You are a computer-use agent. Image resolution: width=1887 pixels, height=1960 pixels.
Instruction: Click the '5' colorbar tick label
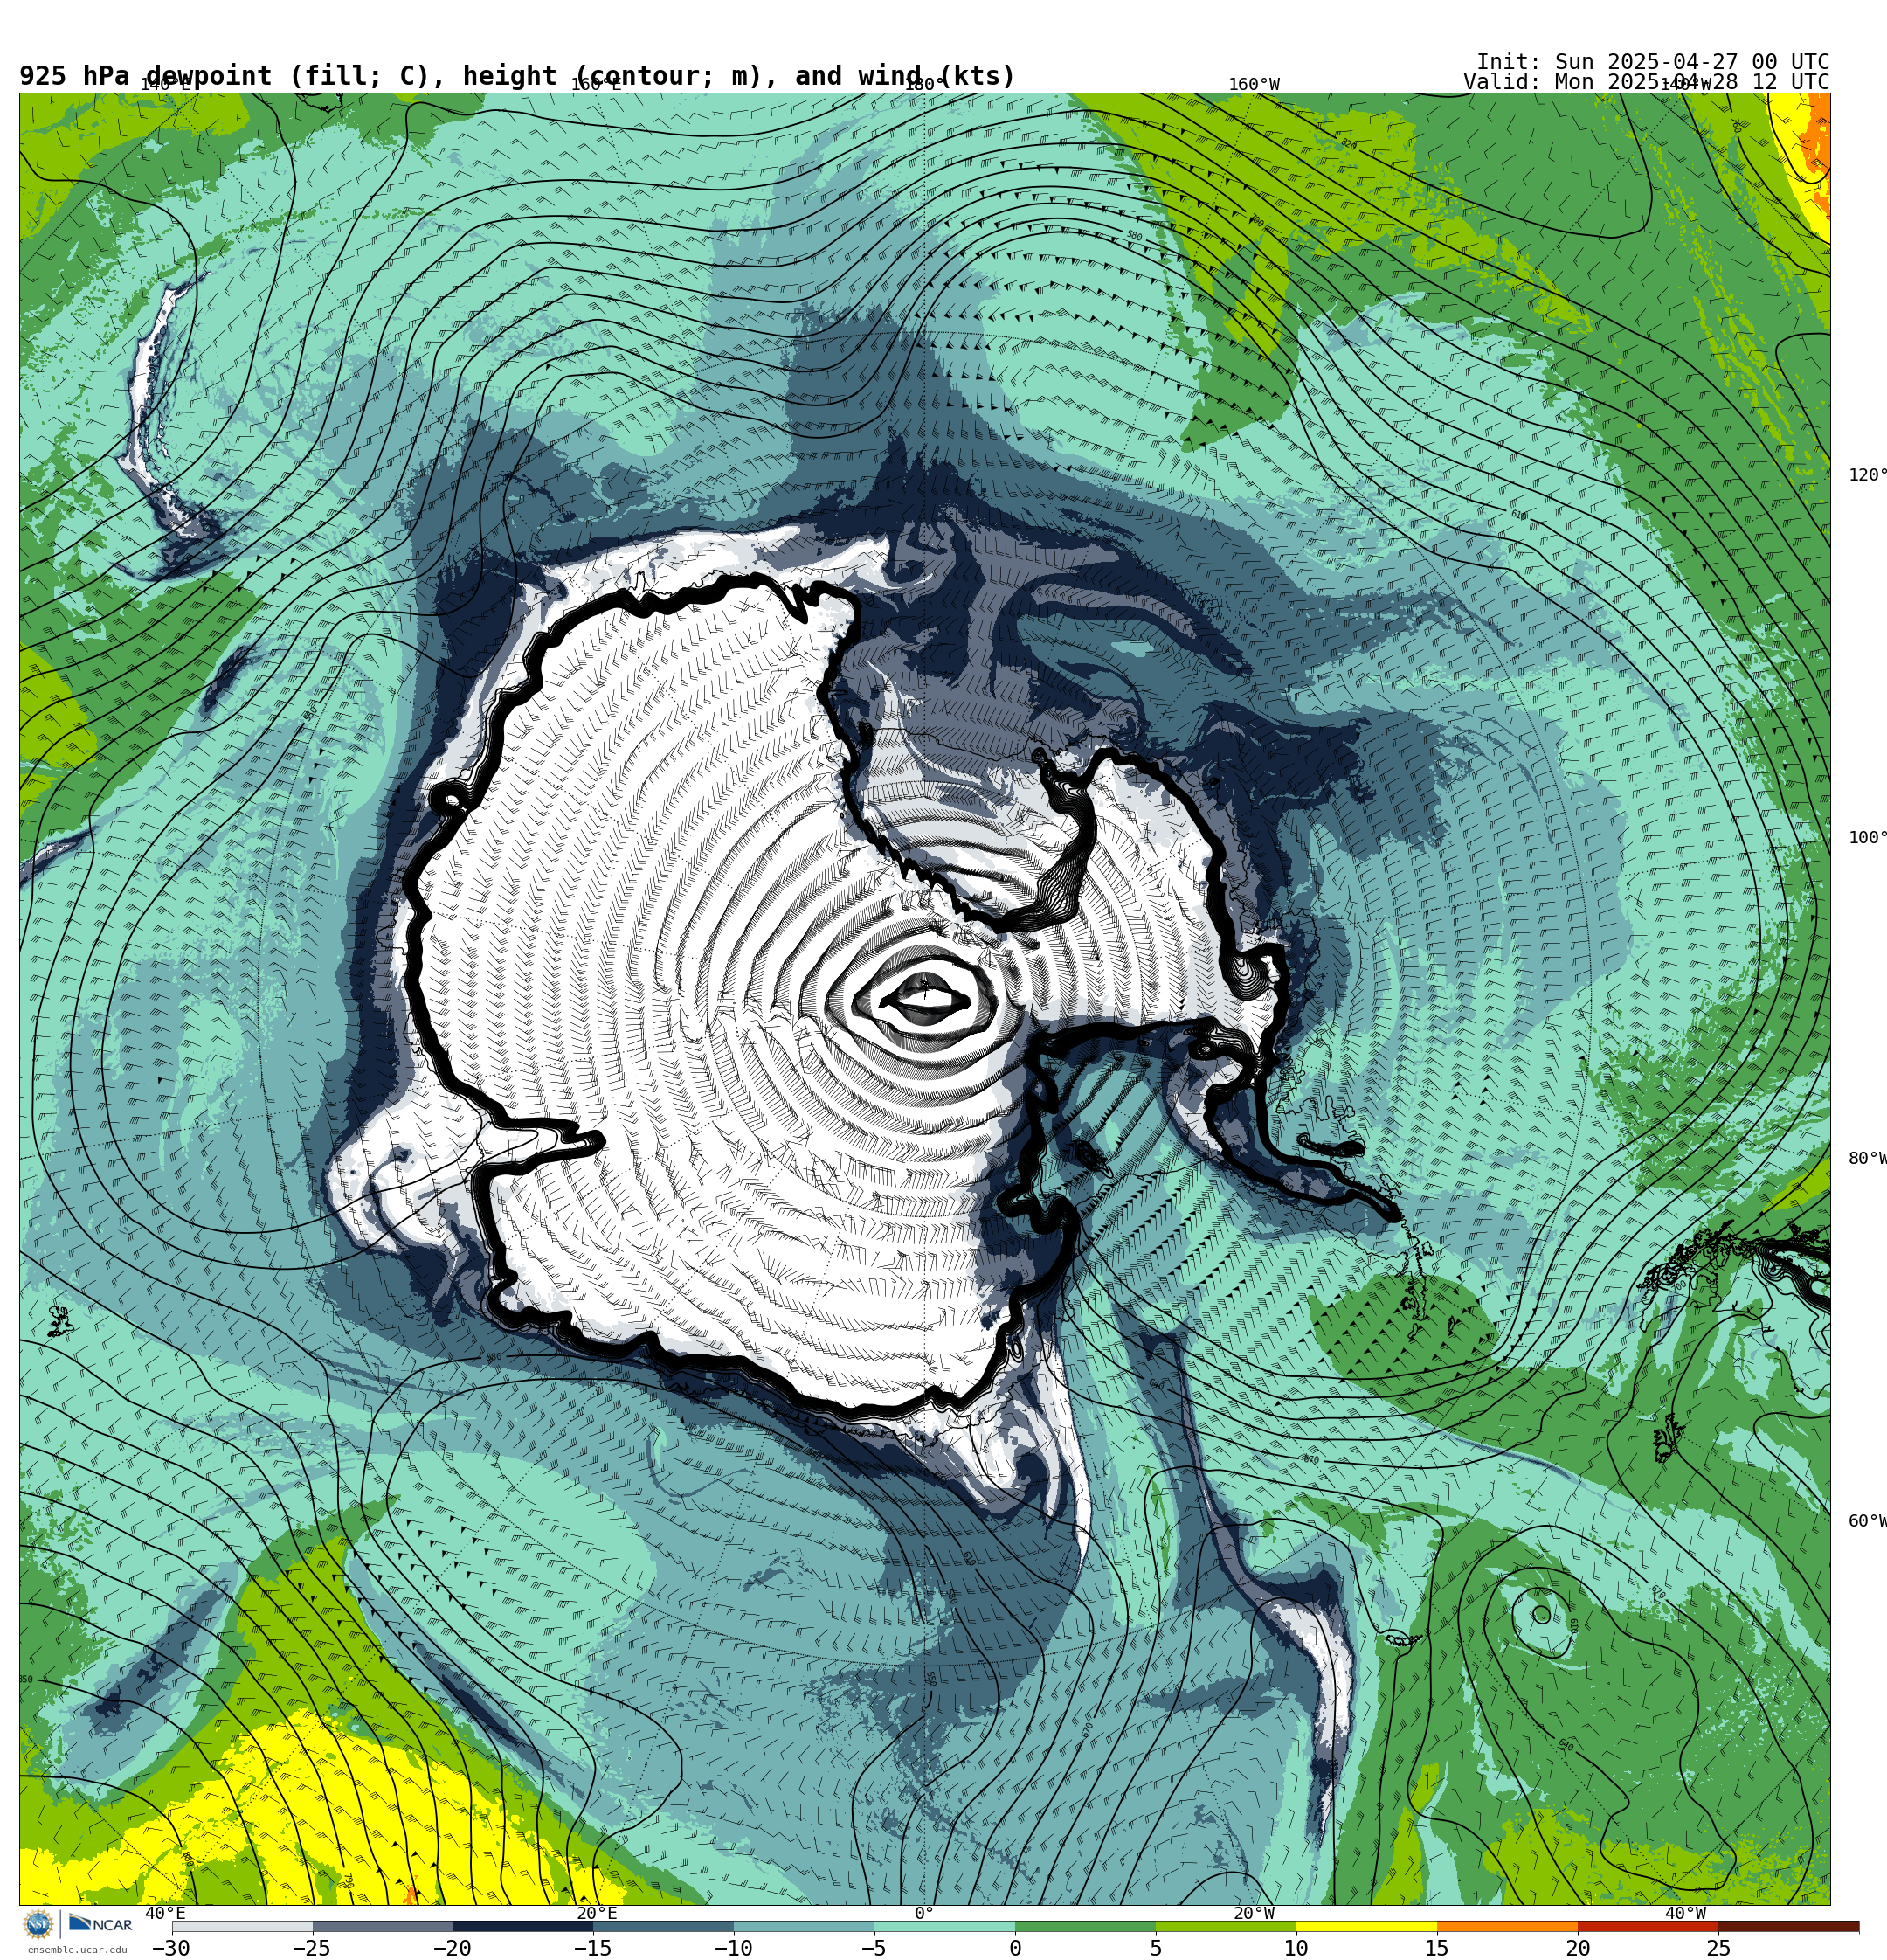pos(1156,1948)
